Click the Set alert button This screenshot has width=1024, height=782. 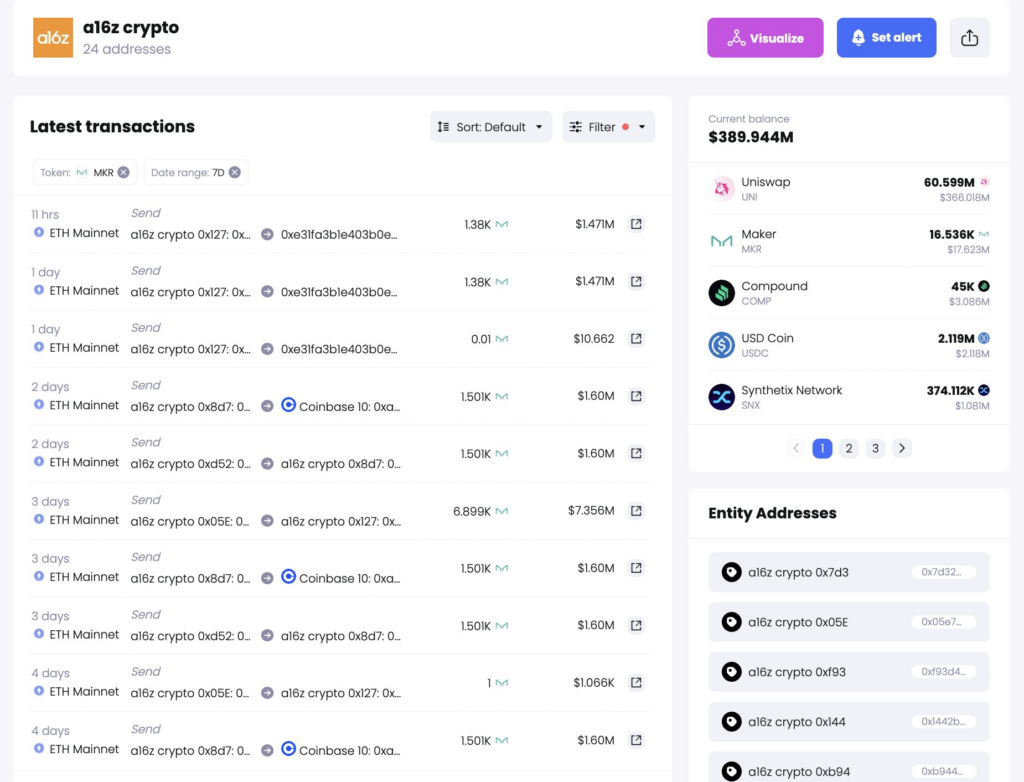886,38
